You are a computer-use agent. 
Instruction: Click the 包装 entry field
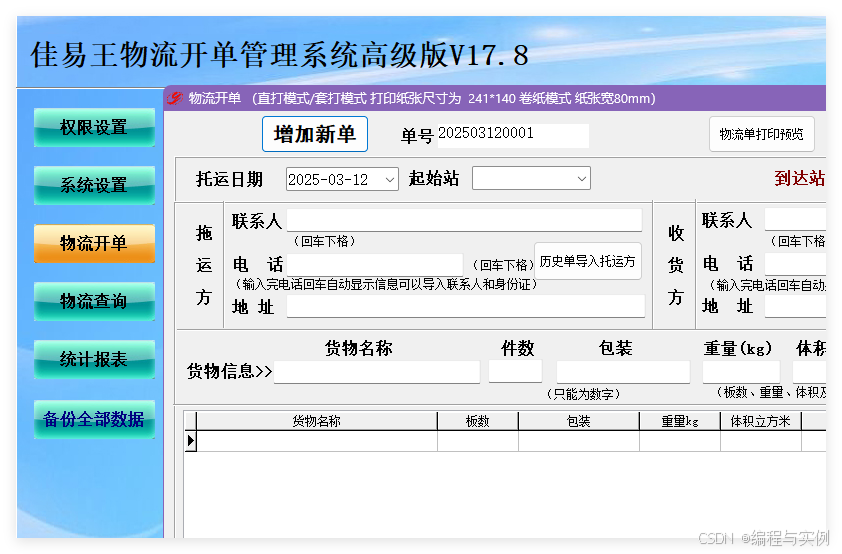623,371
